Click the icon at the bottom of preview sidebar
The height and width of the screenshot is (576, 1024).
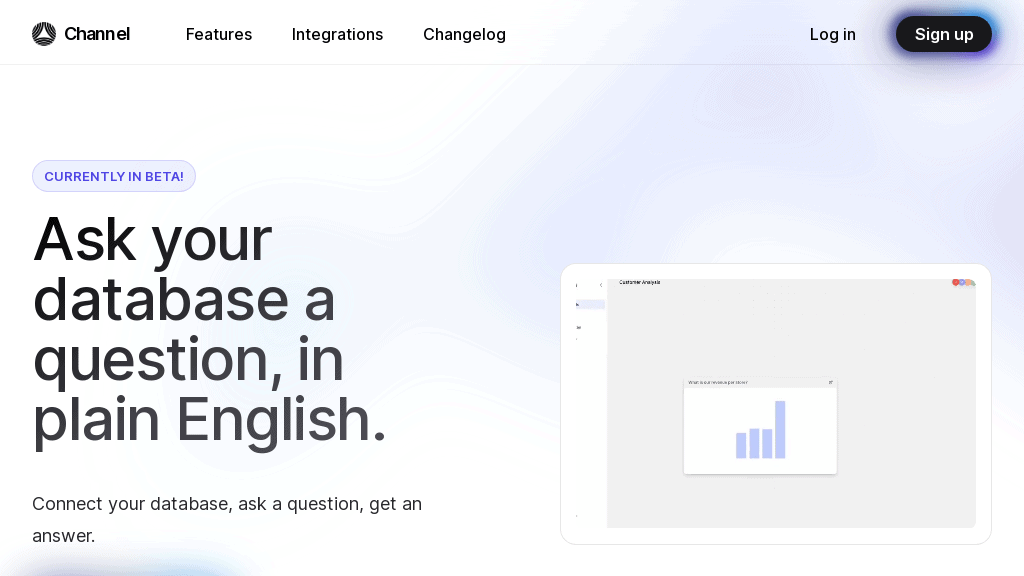pyautogui.click(x=577, y=516)
